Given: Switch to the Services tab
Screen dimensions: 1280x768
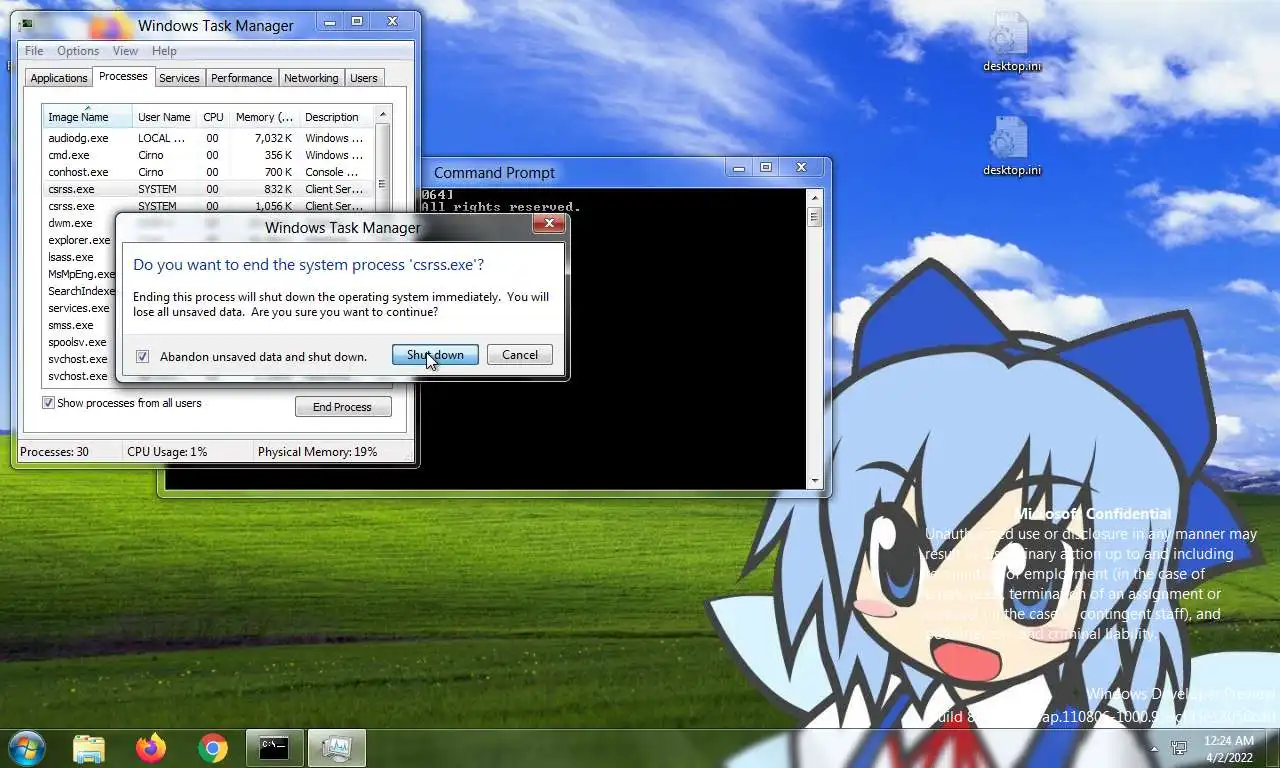Looking at the screenshot, I should tap(180, 78).
